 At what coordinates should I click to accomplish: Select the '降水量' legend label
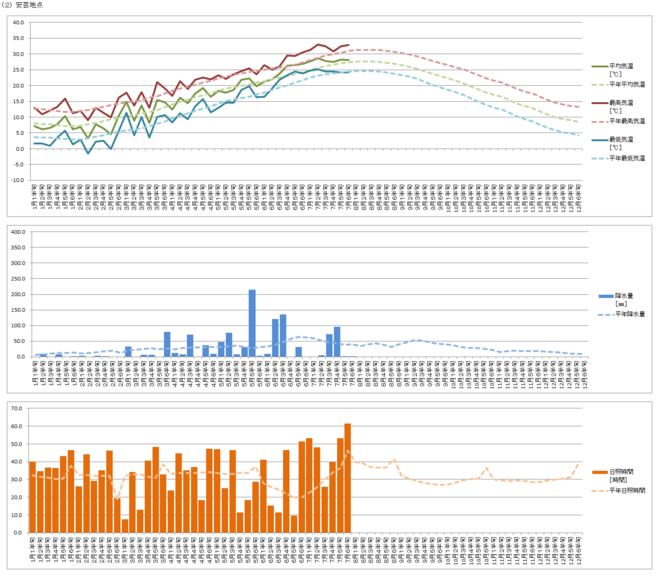pyautogui.click(x=624, y=296)
